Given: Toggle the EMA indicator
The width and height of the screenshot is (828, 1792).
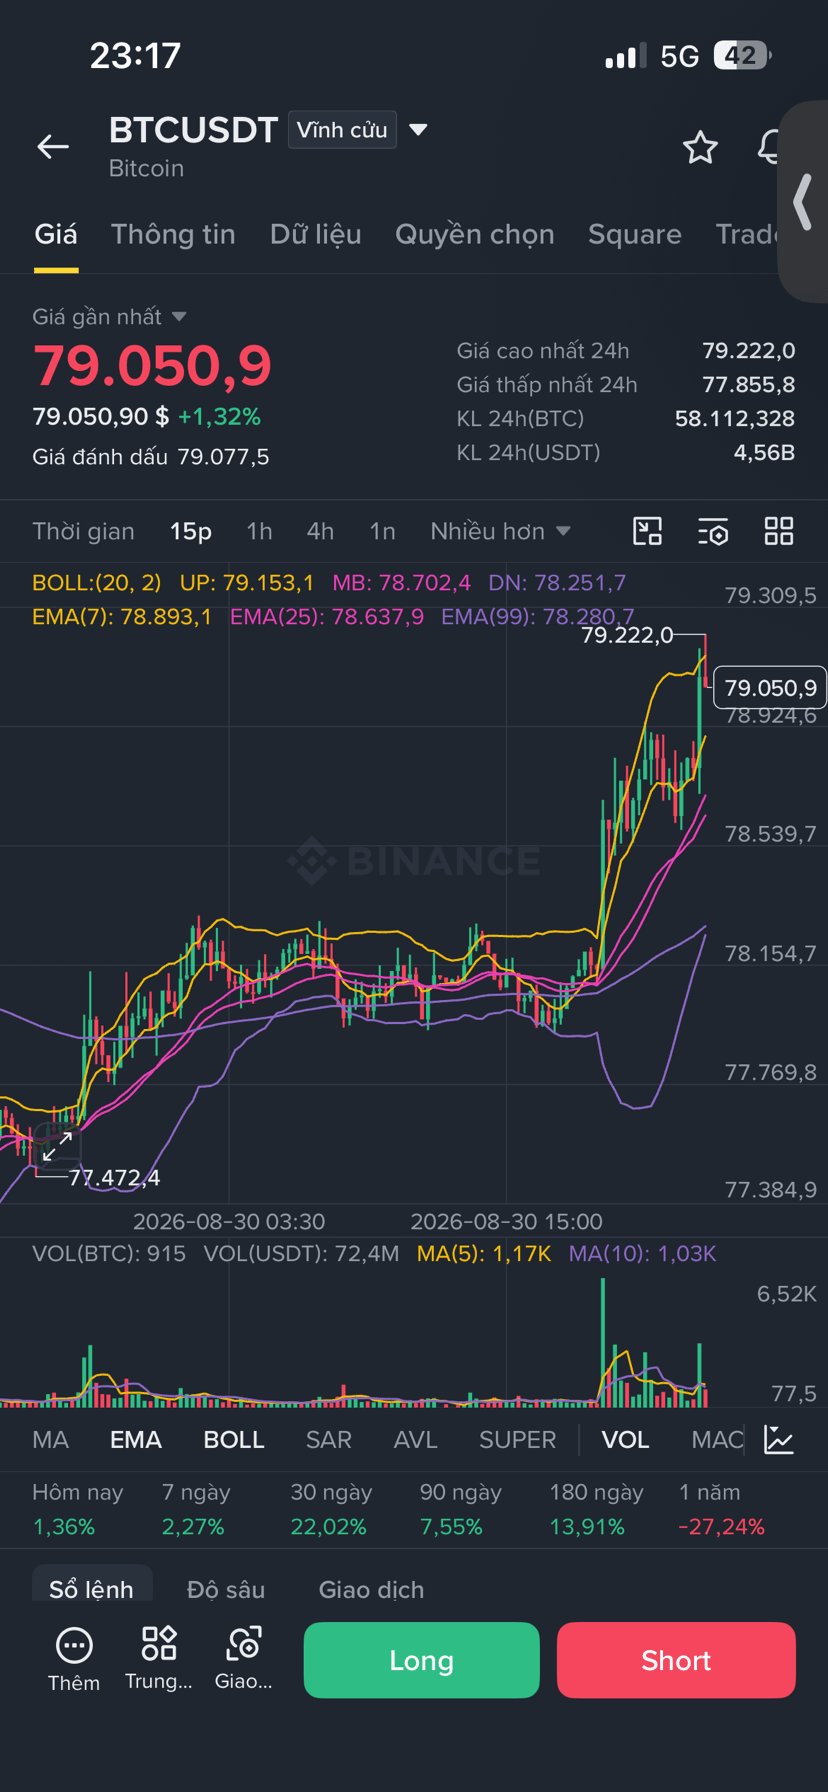Looking at the screenshot, I should click(x=135, y=1439).
